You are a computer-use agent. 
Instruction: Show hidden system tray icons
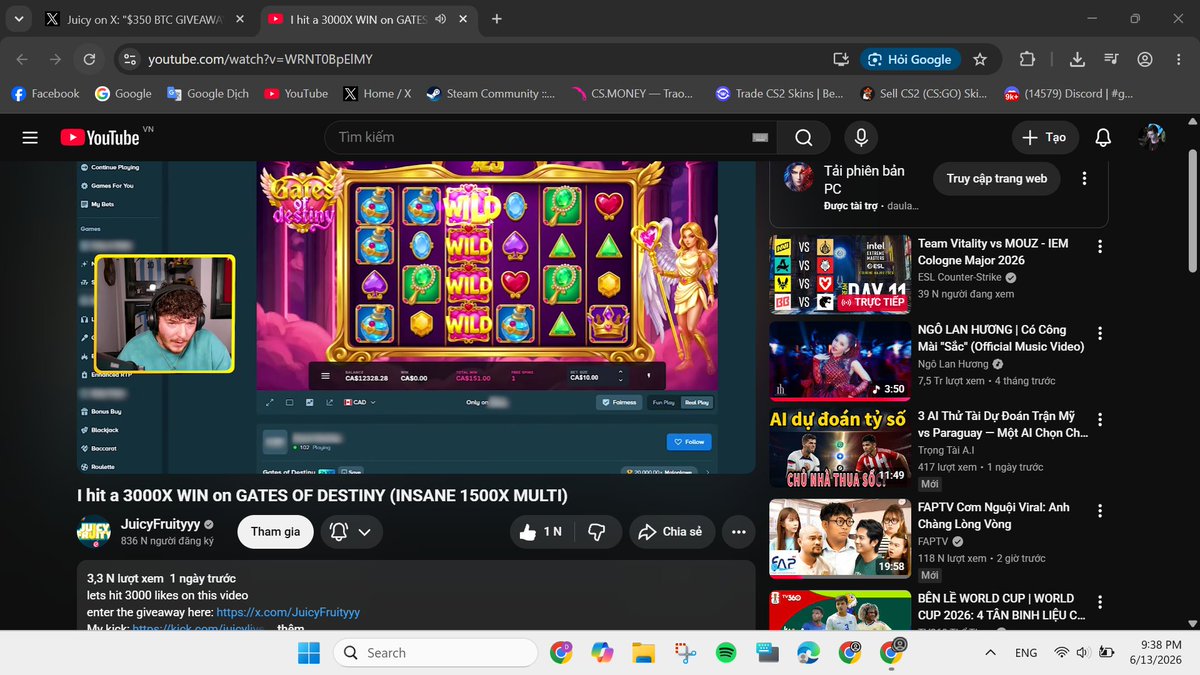click(x=990, y=653)
